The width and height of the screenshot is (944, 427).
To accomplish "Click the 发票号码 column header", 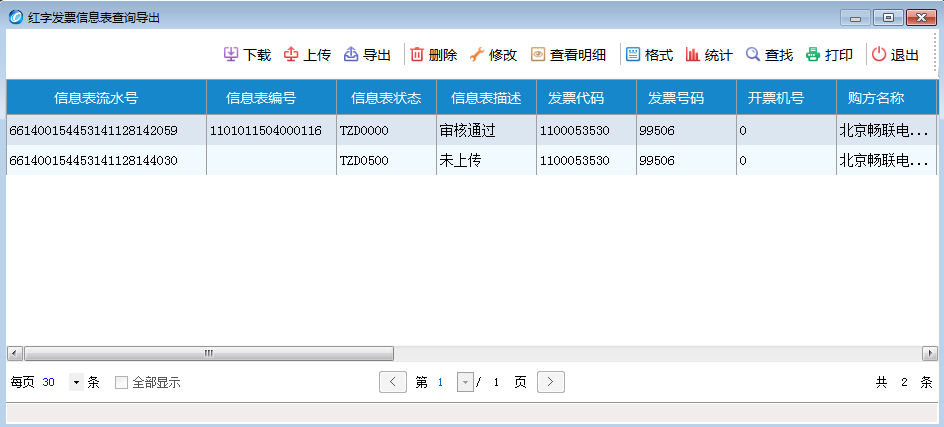I will pyautogui.click(x=686, y=98).
